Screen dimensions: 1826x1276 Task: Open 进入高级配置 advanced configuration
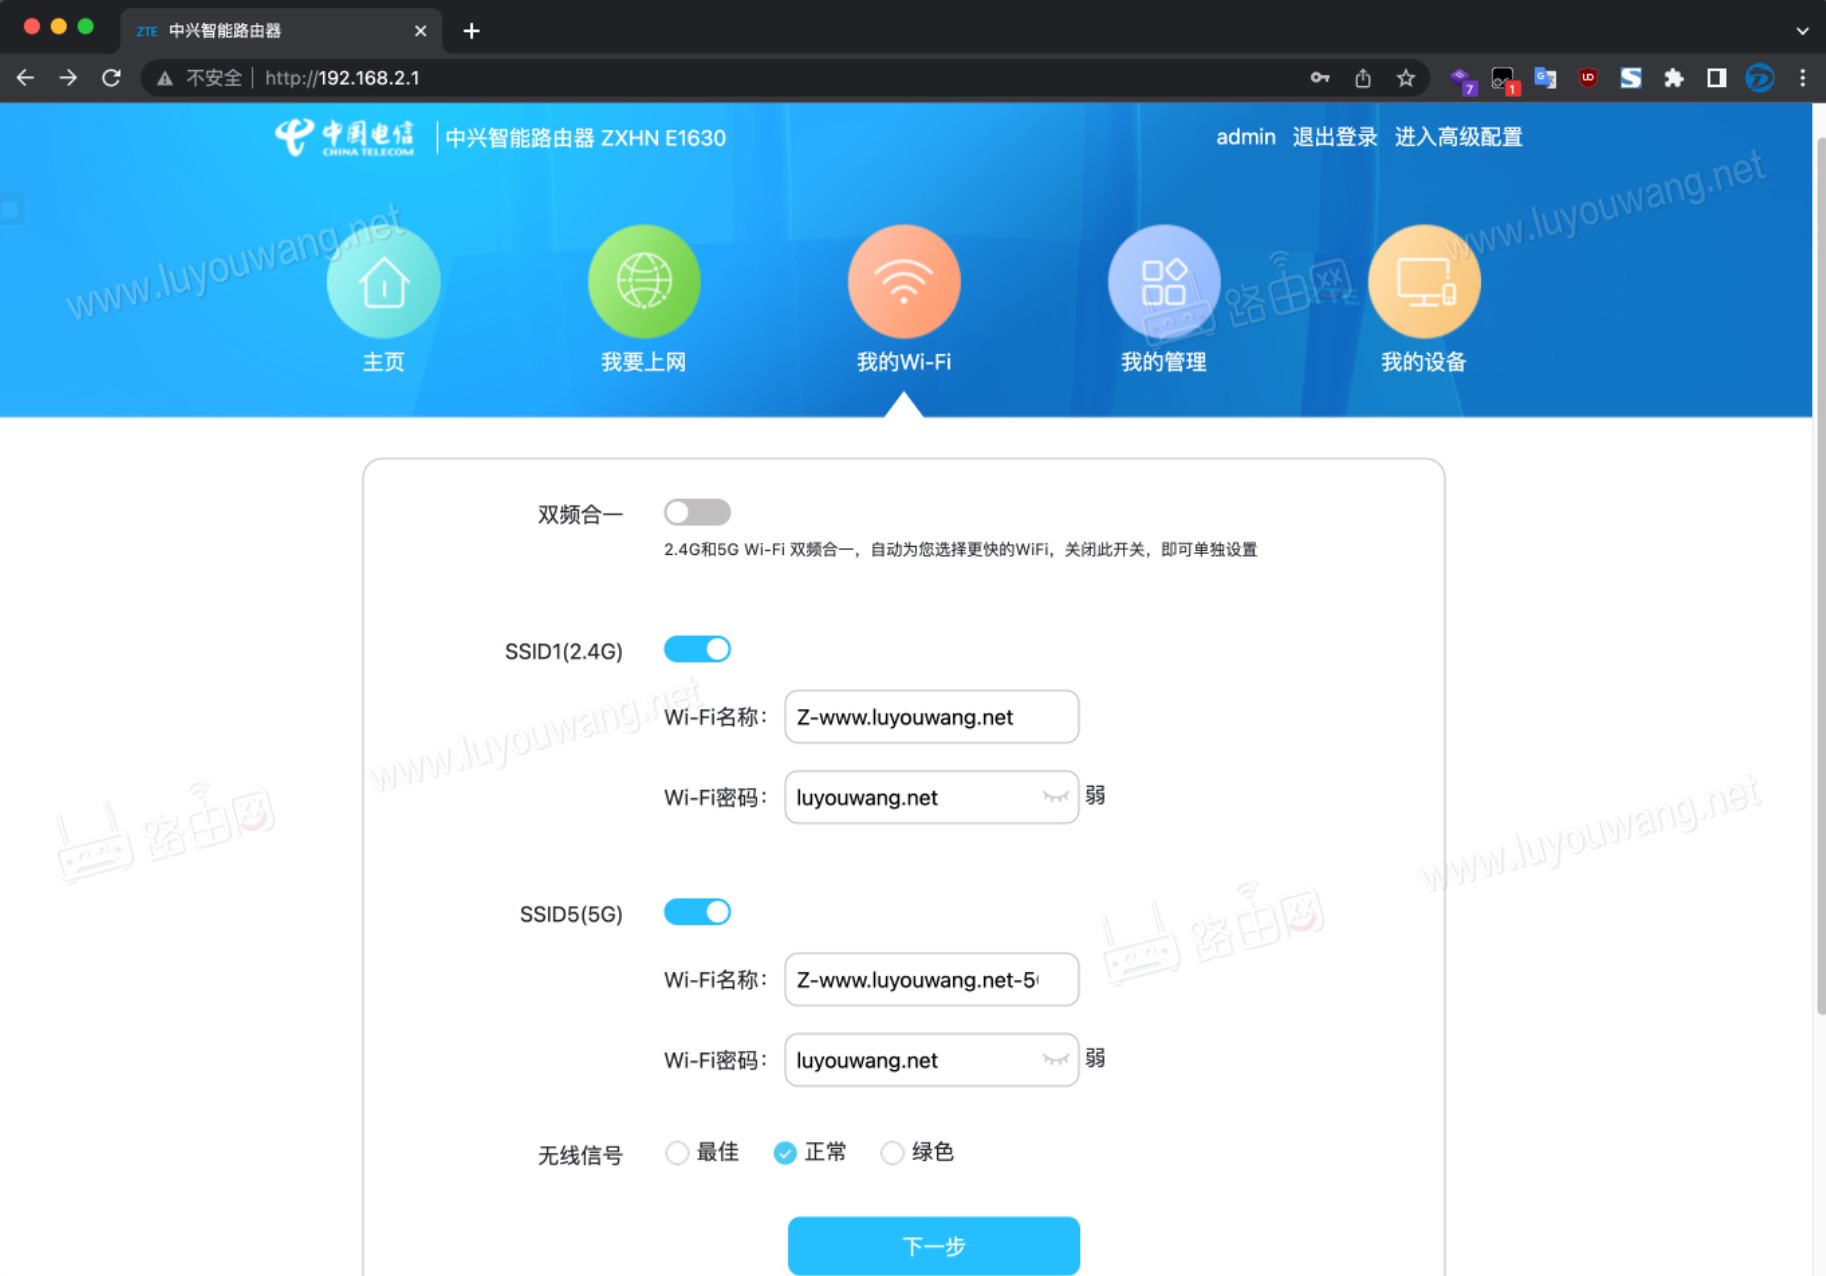1458,137
